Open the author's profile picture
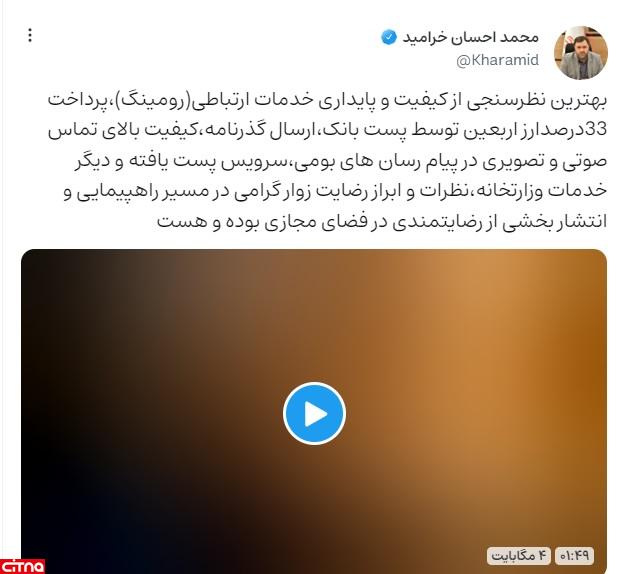 click(581, 53)
